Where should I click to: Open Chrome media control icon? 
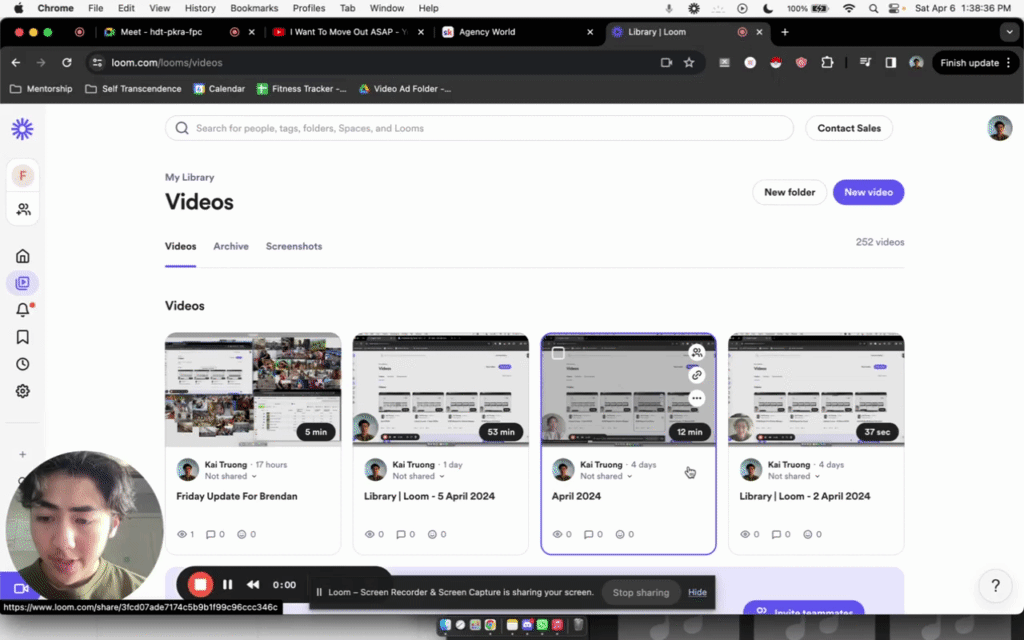click(x=865, y=63)
